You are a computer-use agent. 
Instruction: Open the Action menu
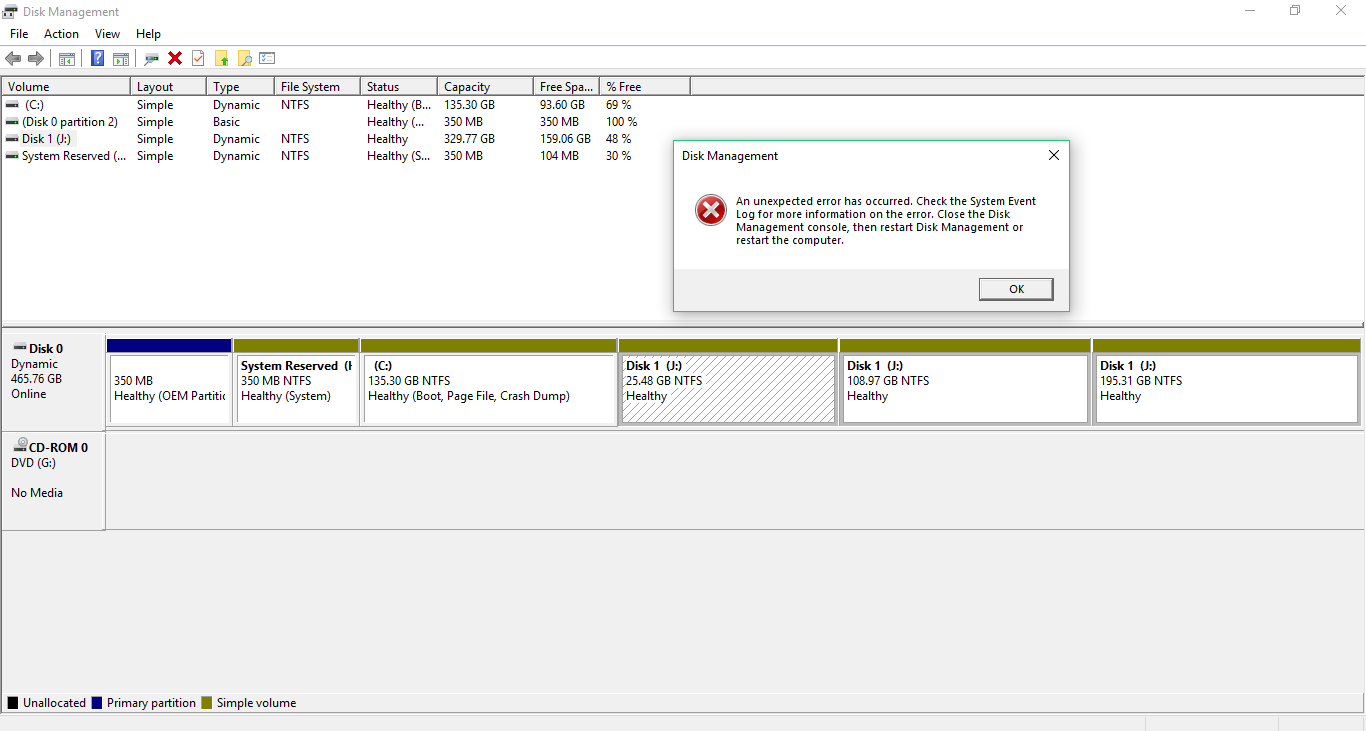(x=61, y=34)
